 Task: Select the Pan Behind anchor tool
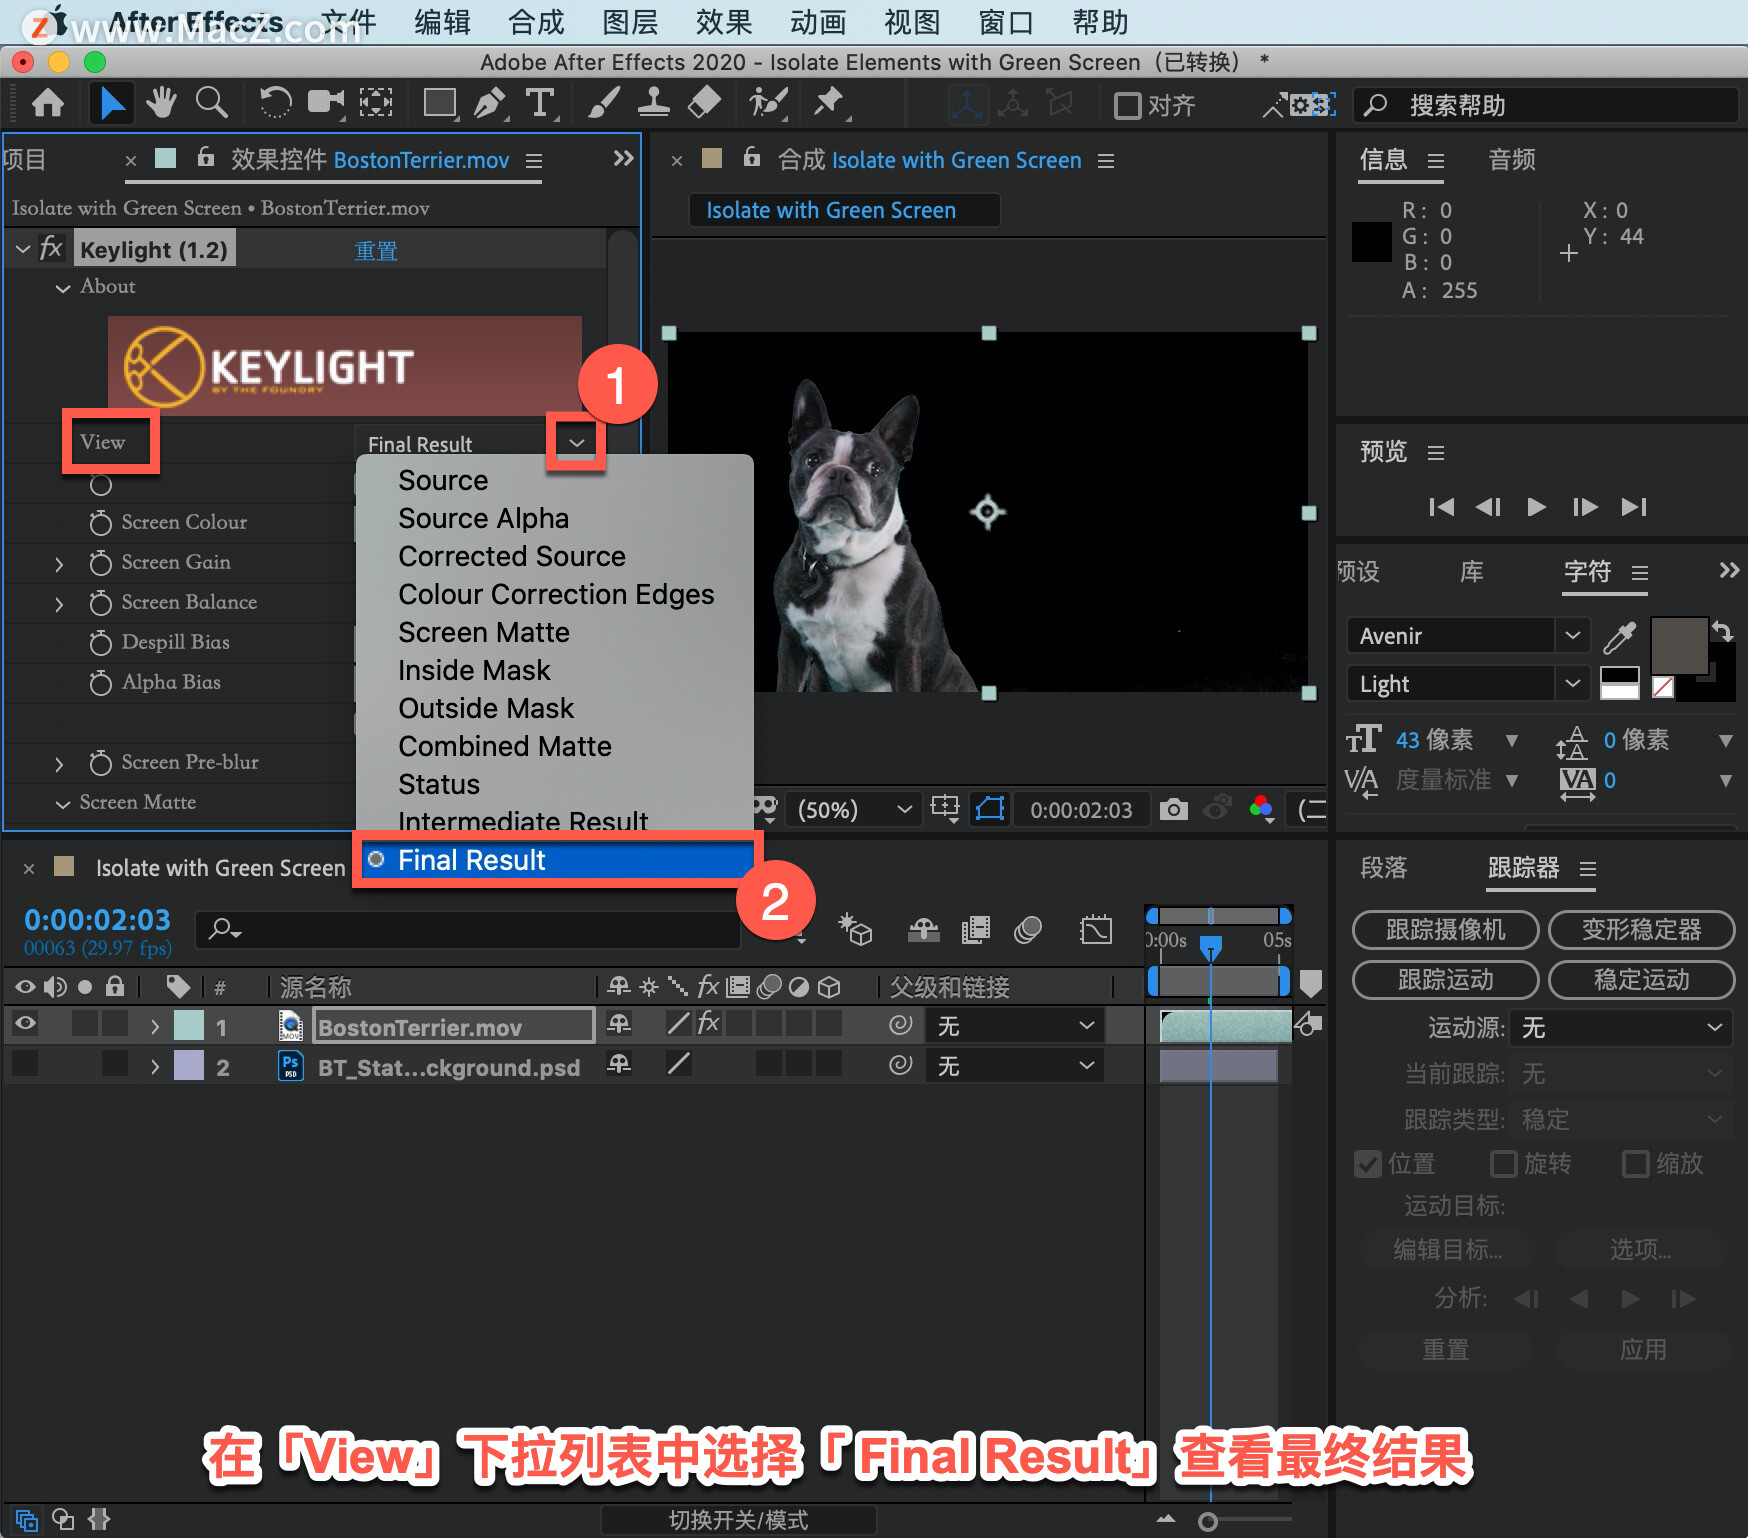(376, 103)
